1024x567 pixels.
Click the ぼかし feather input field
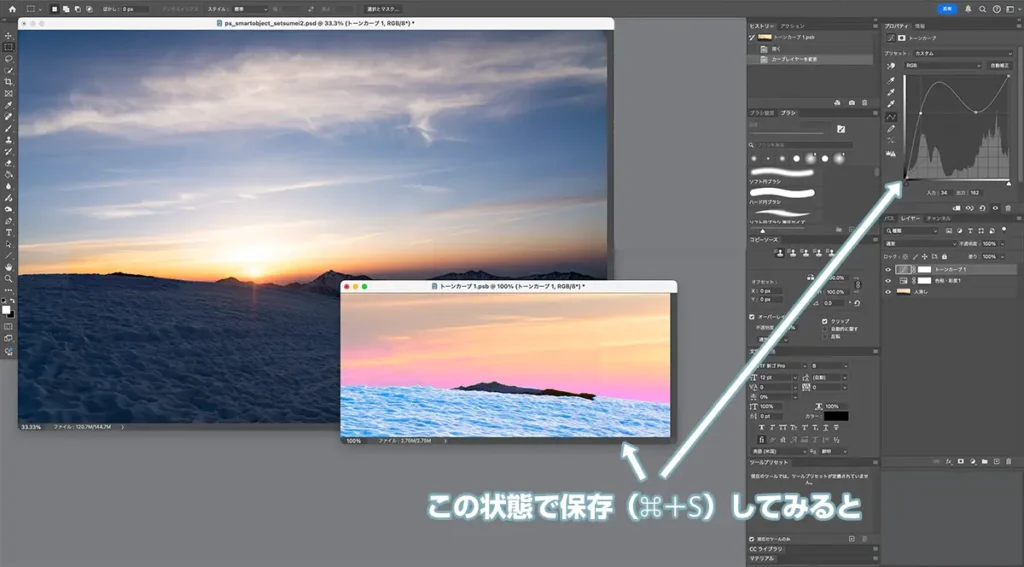tap(135, 9)
